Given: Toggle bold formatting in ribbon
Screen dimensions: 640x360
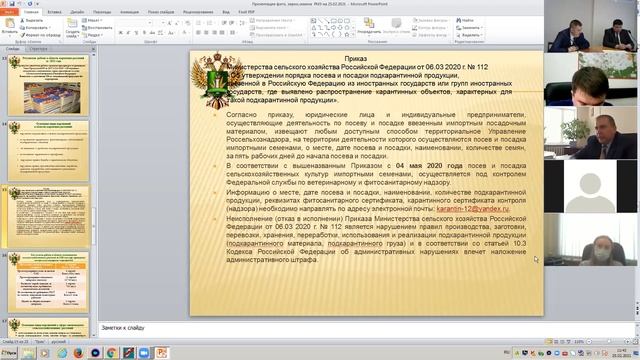Looking at the screenshot, I should [120, 33].
